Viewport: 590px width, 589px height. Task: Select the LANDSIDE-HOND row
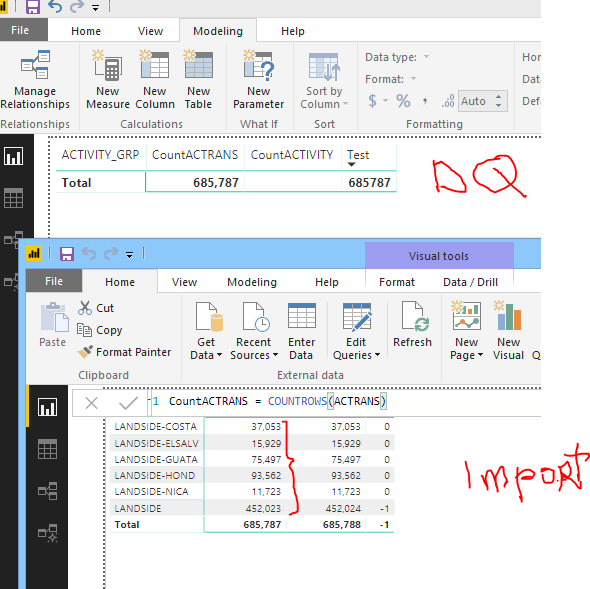point(252,475)
